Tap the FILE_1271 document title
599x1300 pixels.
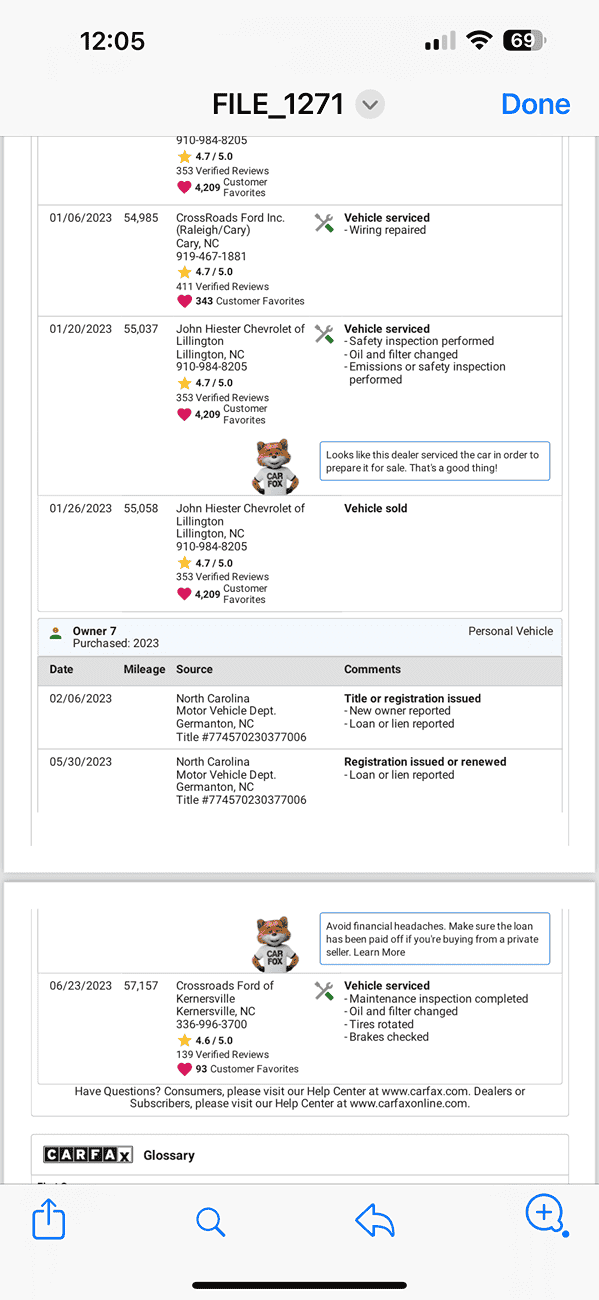pos(278,104)
